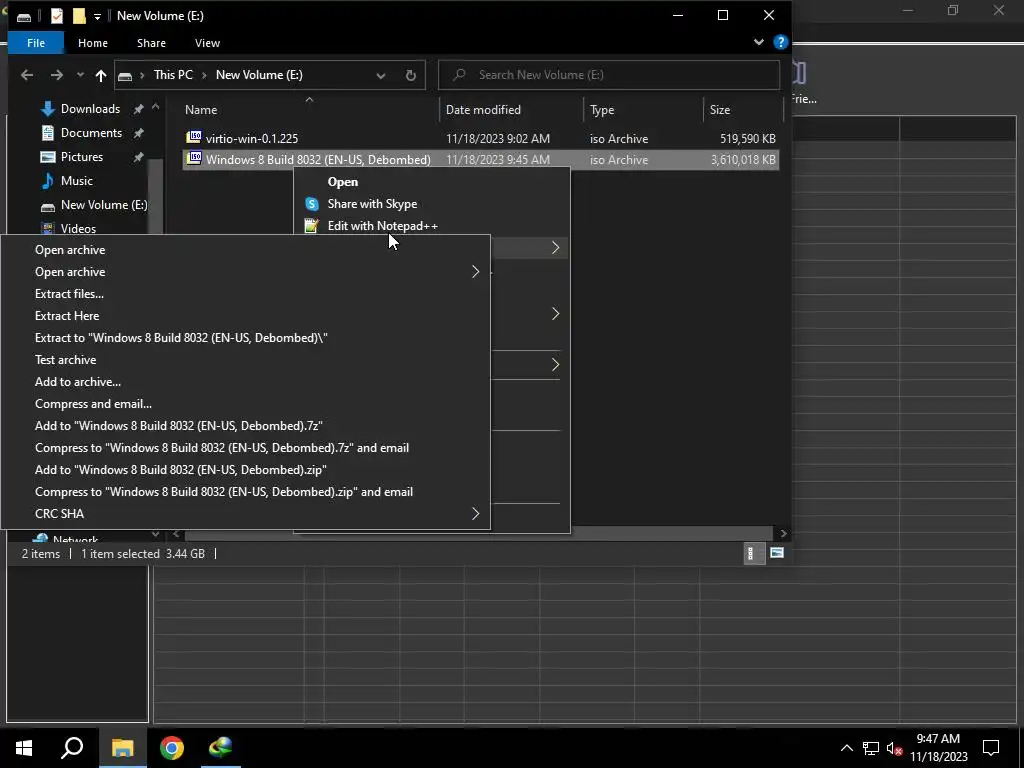Choose Share with Skype

pos(372,204)
